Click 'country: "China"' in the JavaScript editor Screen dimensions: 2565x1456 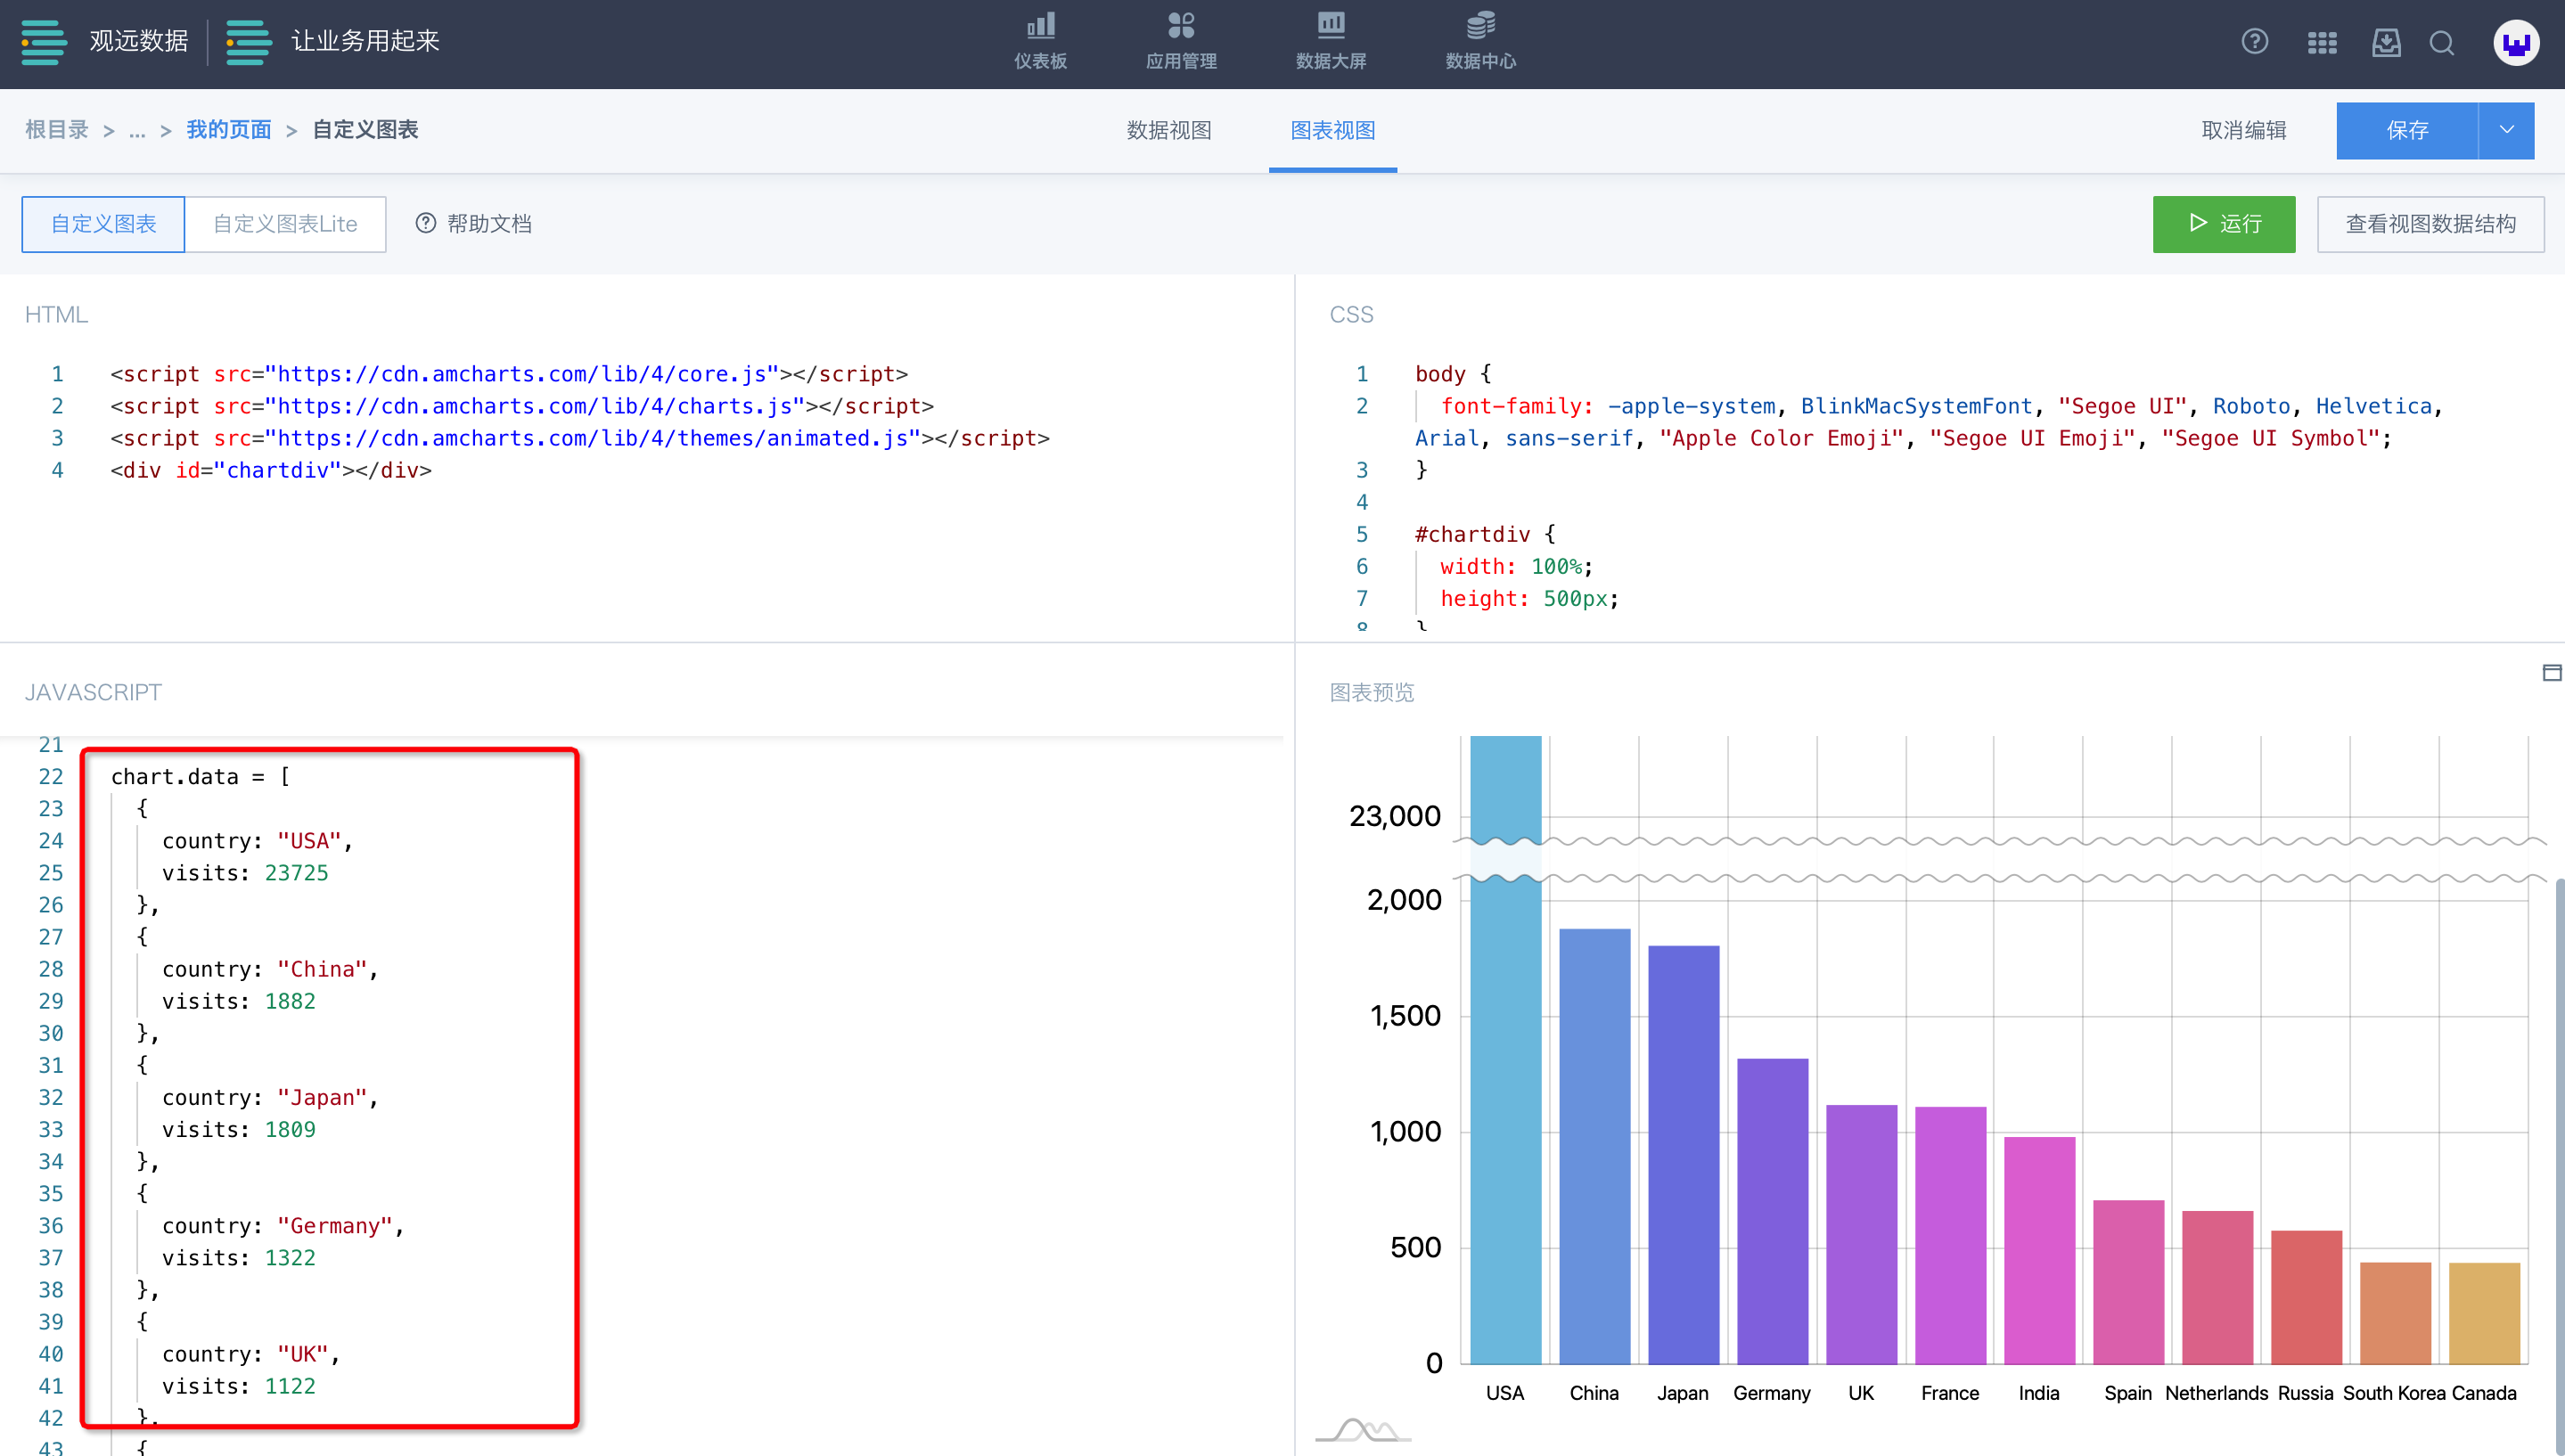click(270, 969)
